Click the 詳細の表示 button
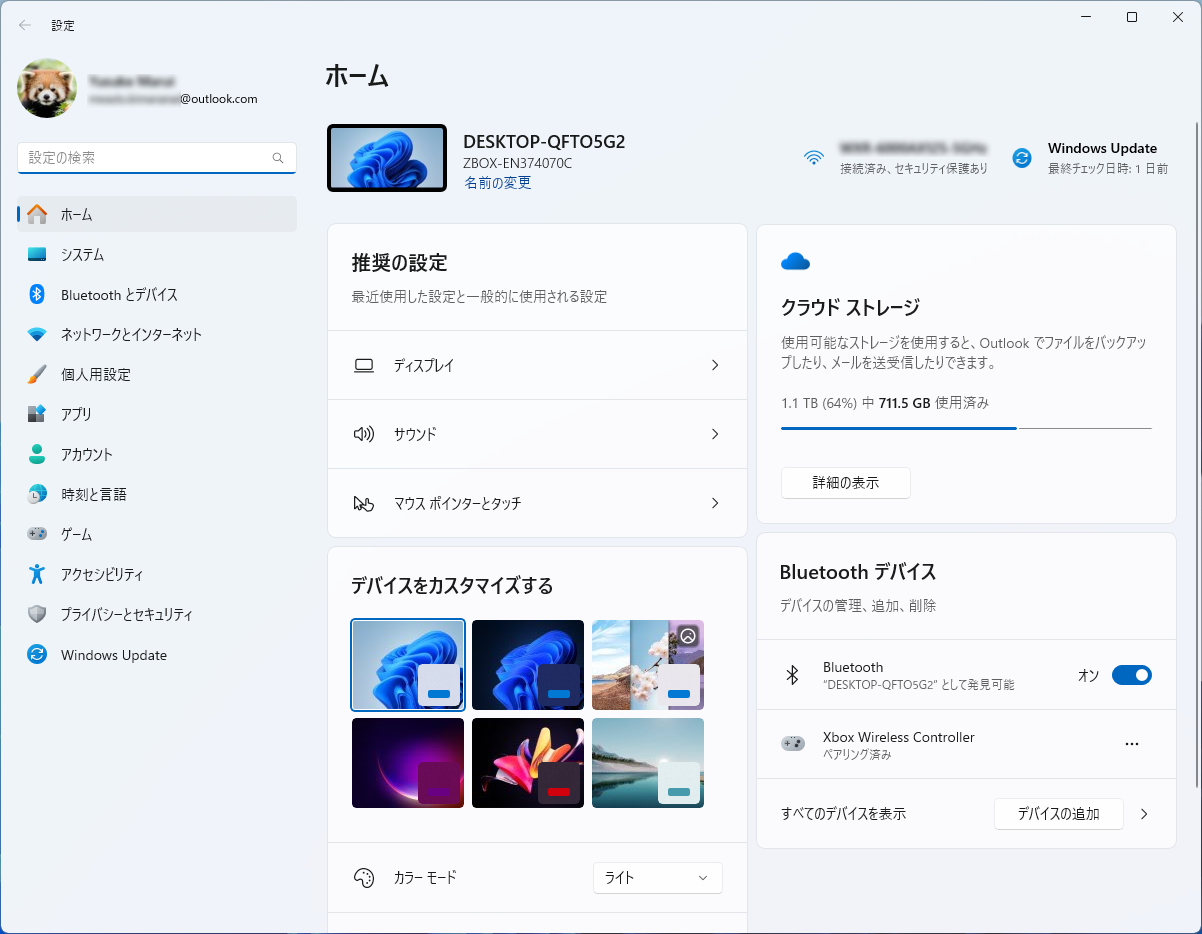1202x934 pixels. [845, 483]
